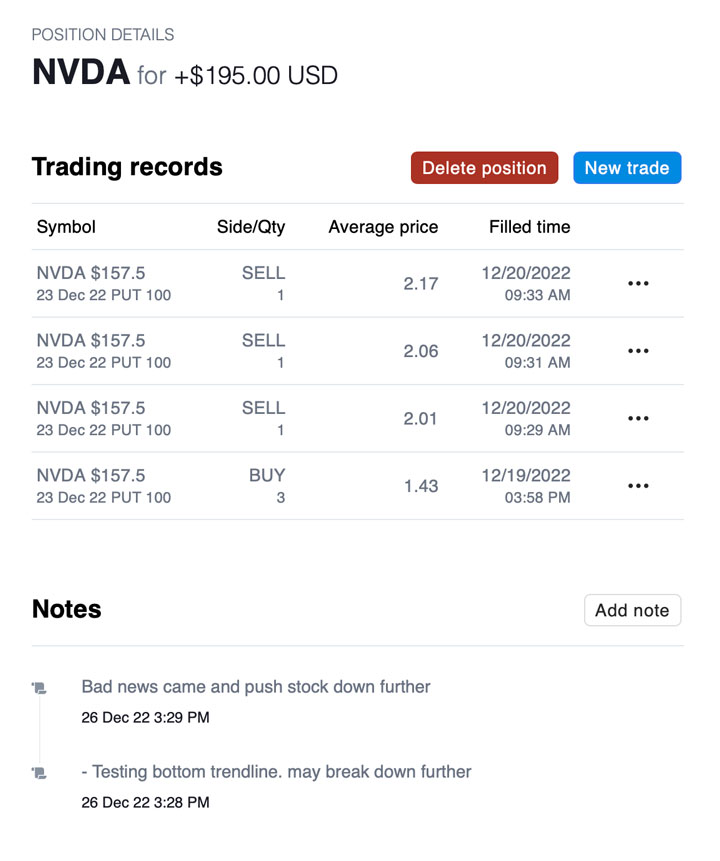Click filled time 12/20/2022 09:29 AM
The width and height of the screenshot is (720, 861).
click(526, 418)
